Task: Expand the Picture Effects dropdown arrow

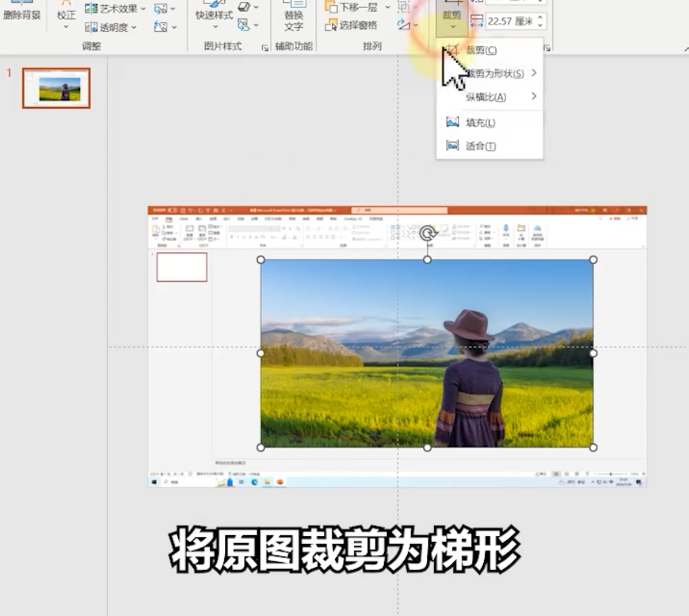Action: [256, 7]
